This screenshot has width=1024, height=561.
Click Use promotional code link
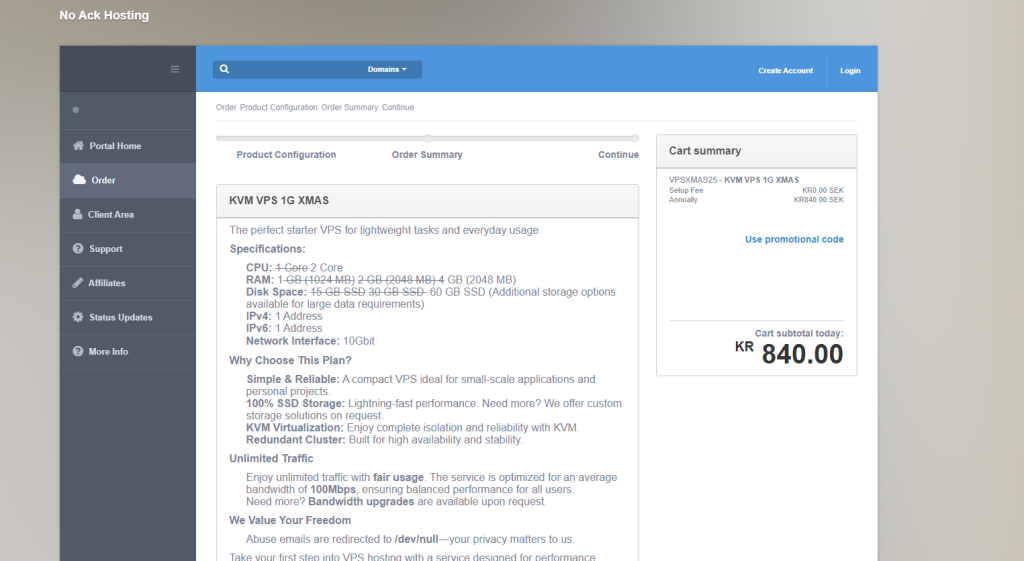click(x=794, y=240)
